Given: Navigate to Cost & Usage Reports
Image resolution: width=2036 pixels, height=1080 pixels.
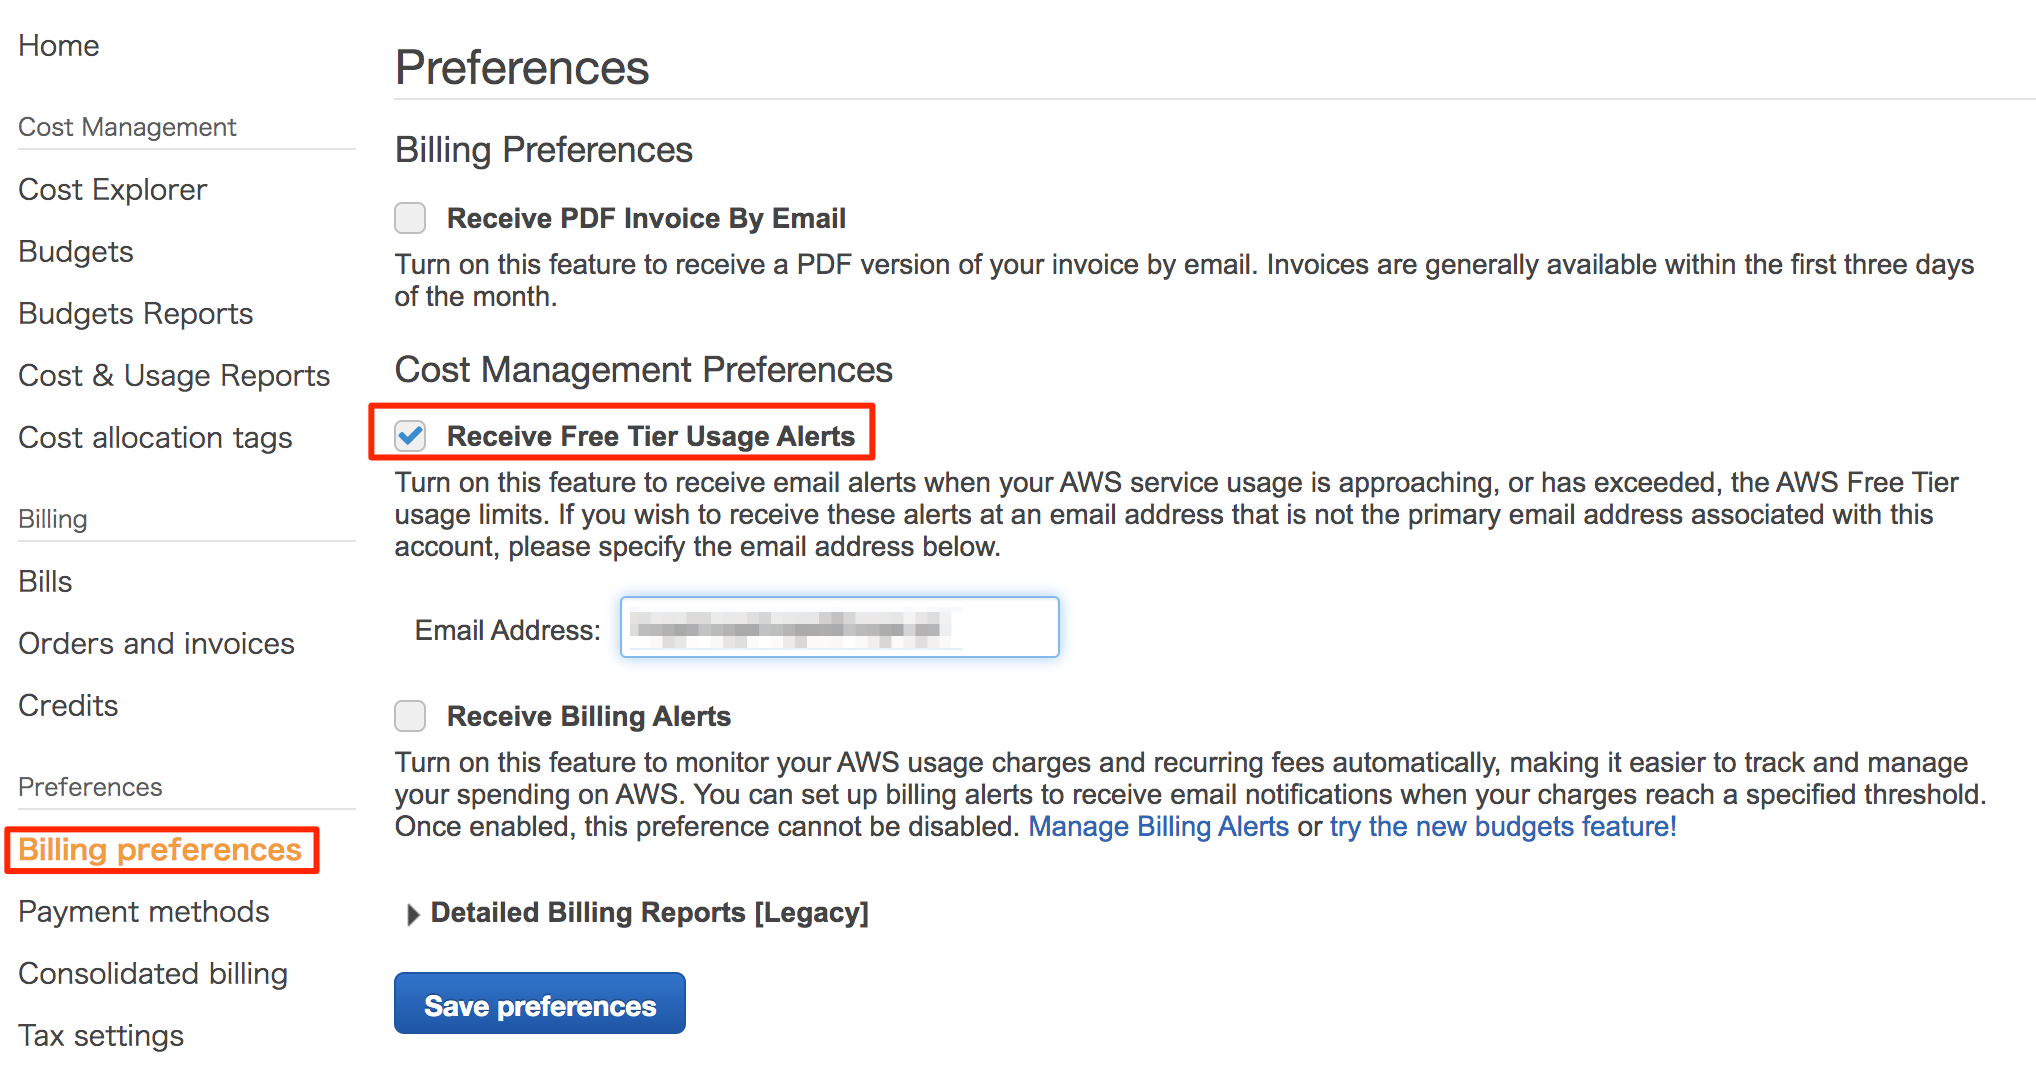Looking at the screenshot, I should pyautogui.click(x=174, y=376).
